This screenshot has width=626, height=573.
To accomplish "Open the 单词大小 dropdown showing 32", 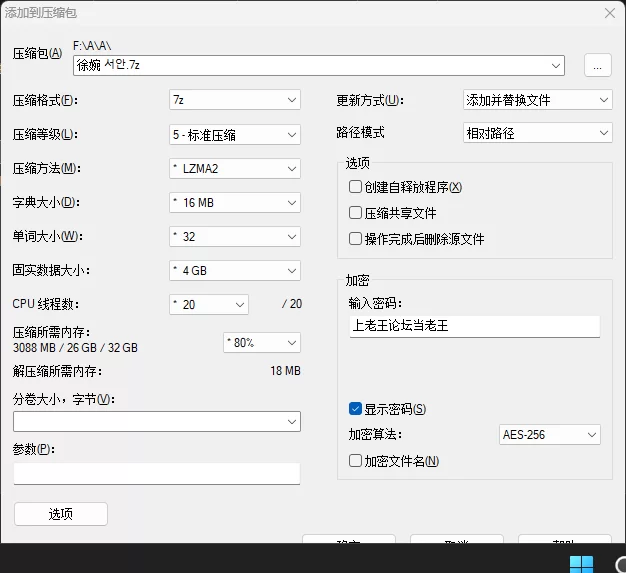I will pyautogui.click(x=235, y=237).
